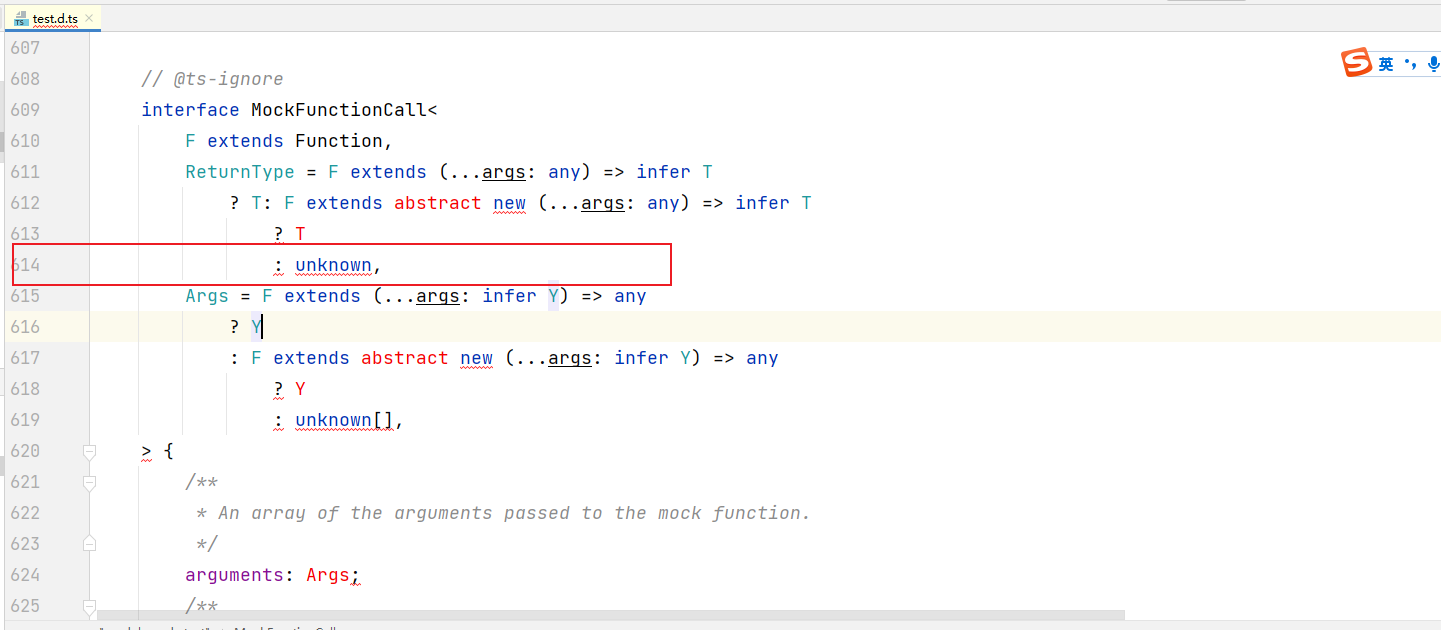Viewport: 1441px width, 630px height.
Task: Click the highlighted Y on line 615
Action: [x=552, y=295]
